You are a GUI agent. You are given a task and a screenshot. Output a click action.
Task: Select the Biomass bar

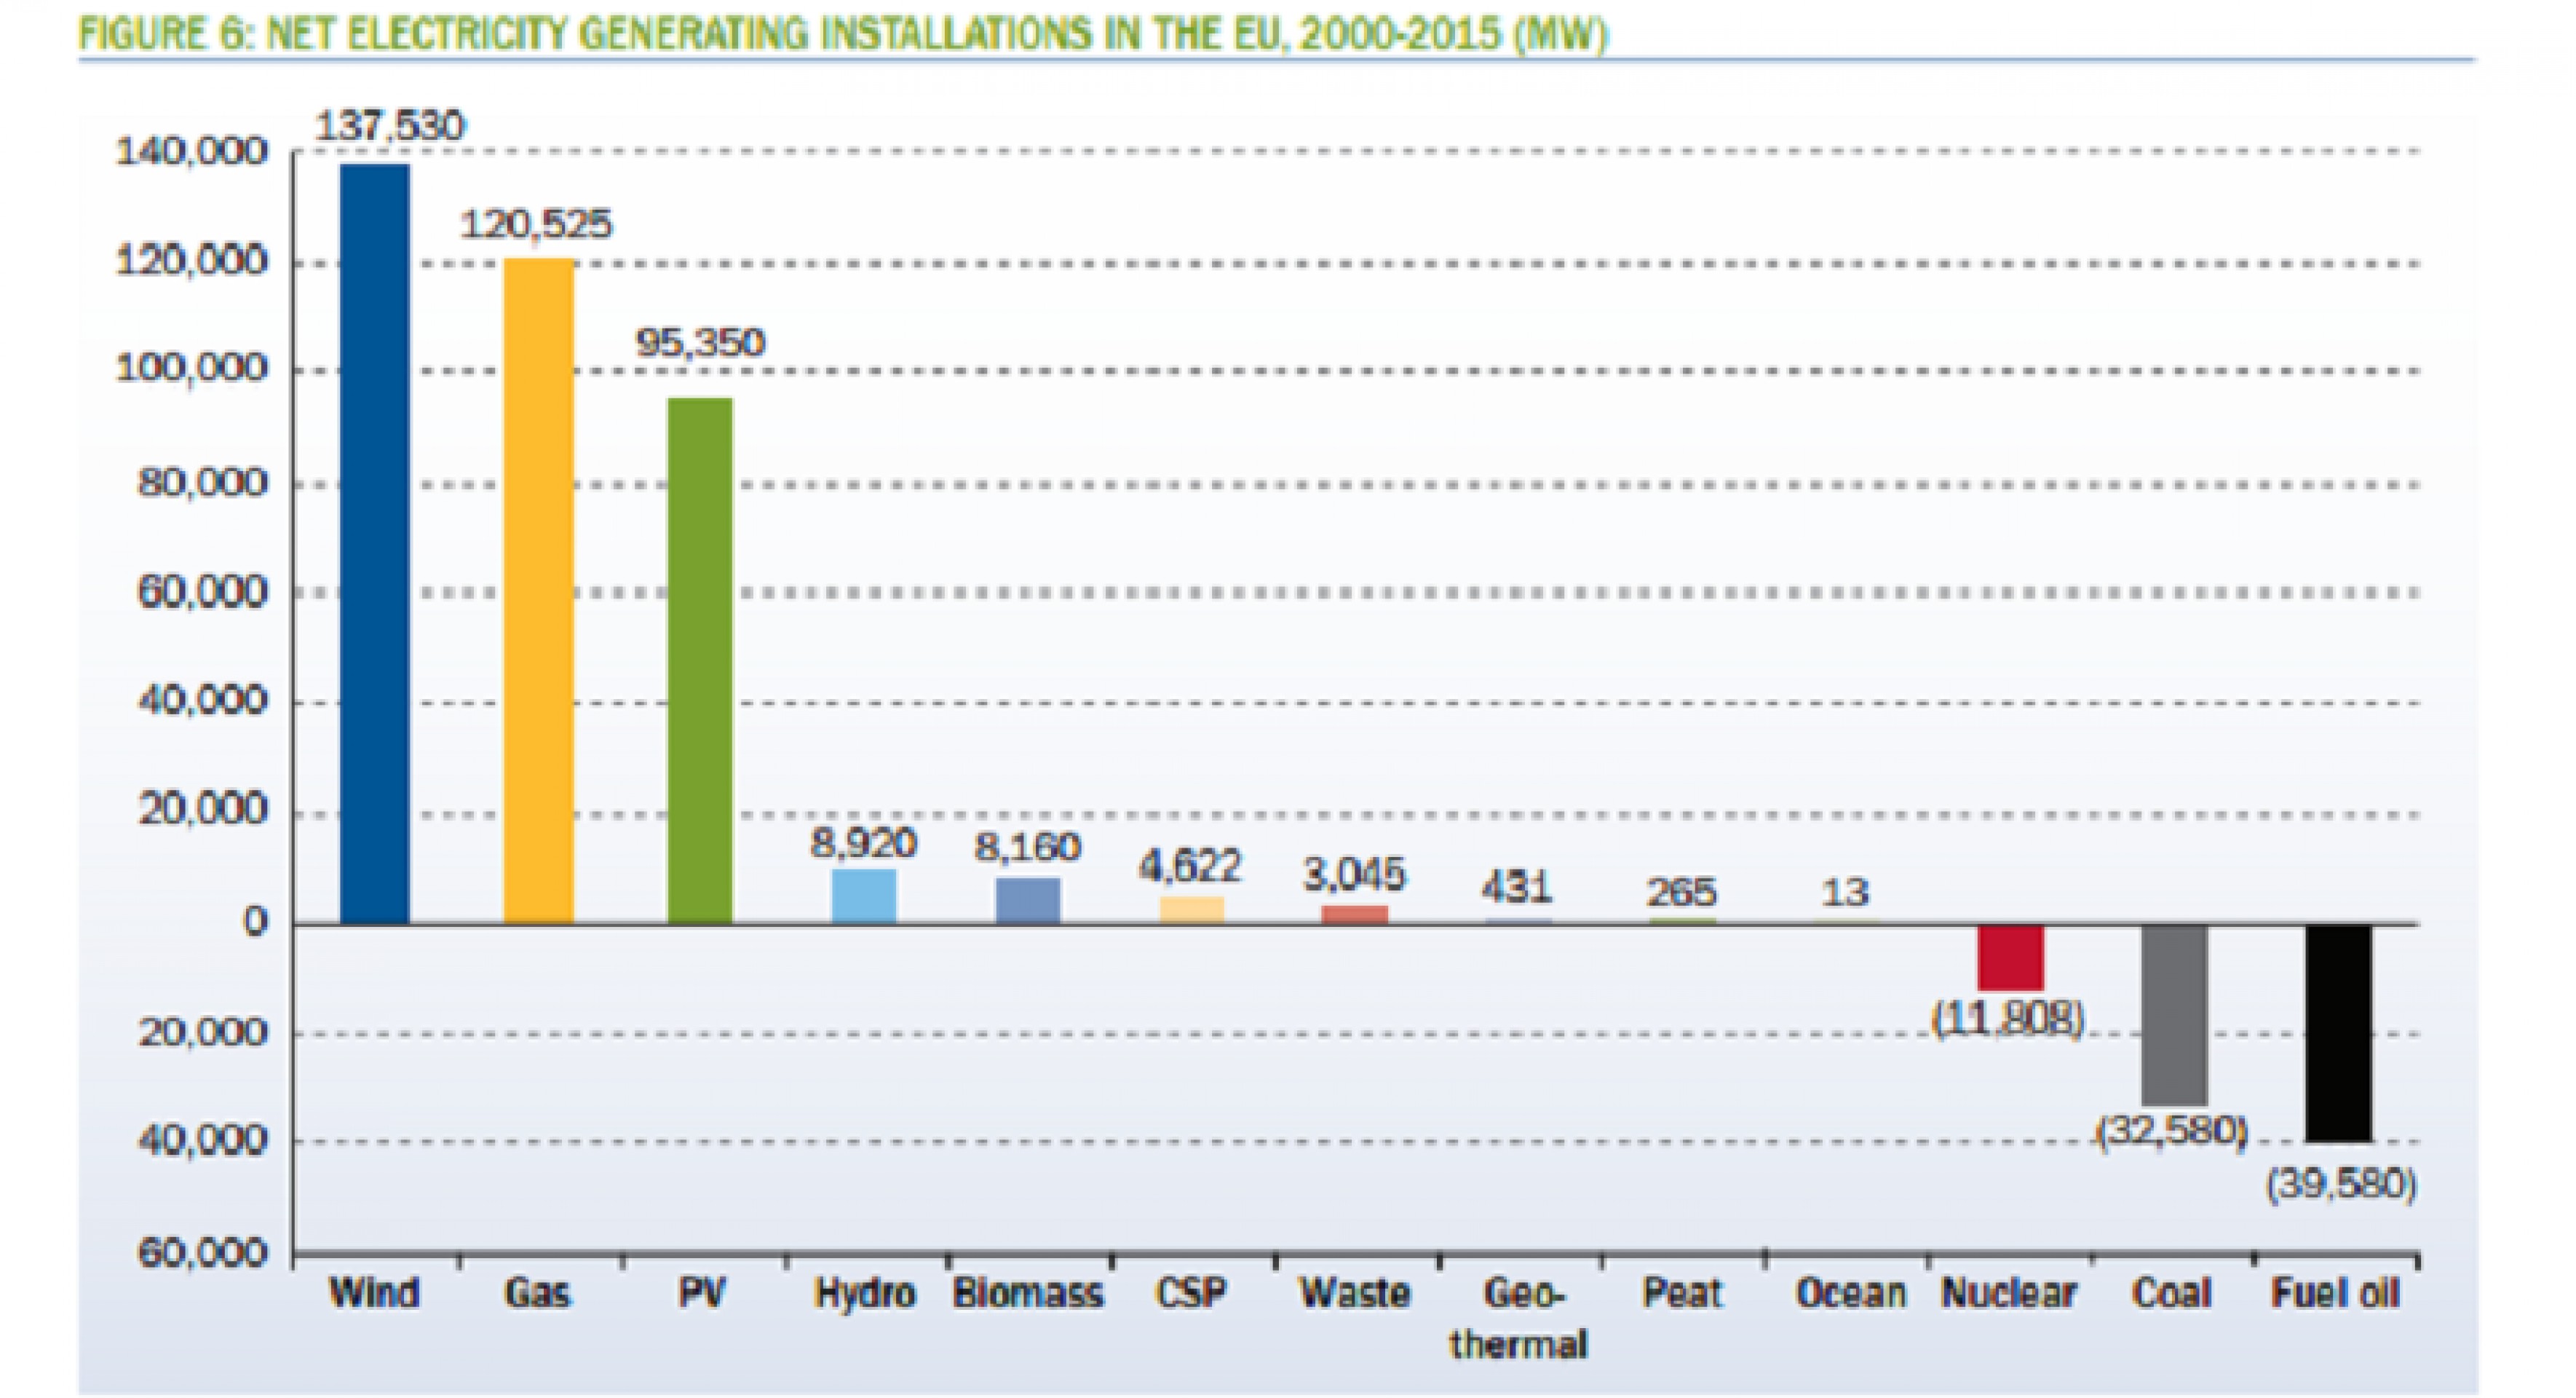1028,900
